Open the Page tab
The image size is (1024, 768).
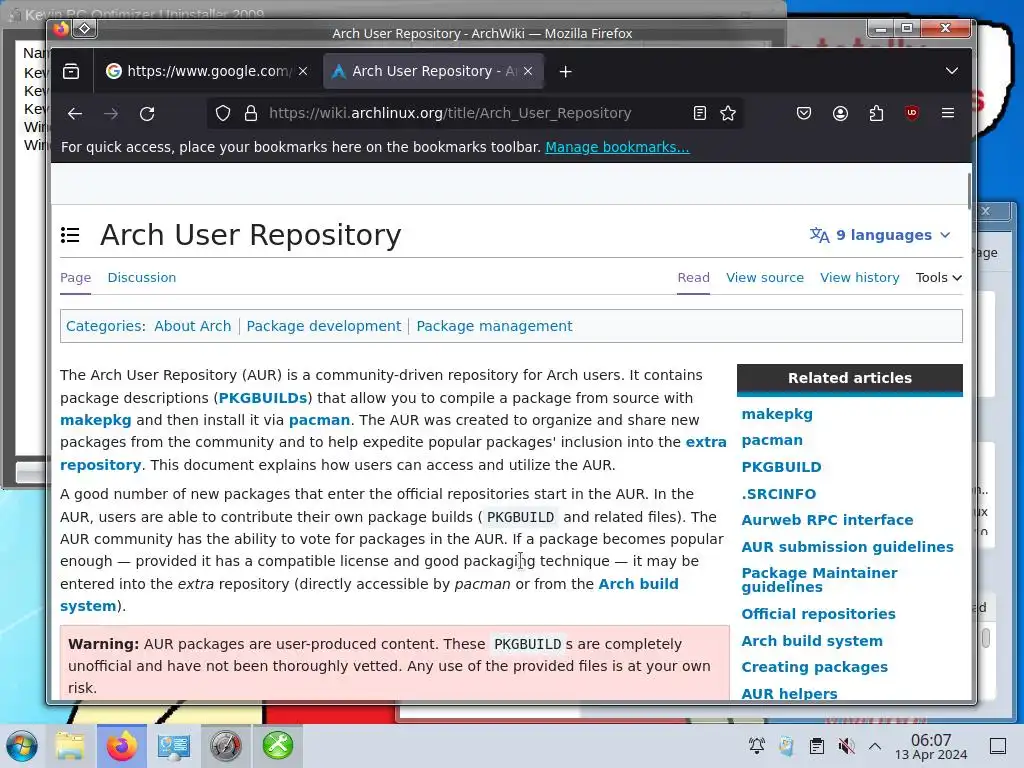tap(76, 278)
